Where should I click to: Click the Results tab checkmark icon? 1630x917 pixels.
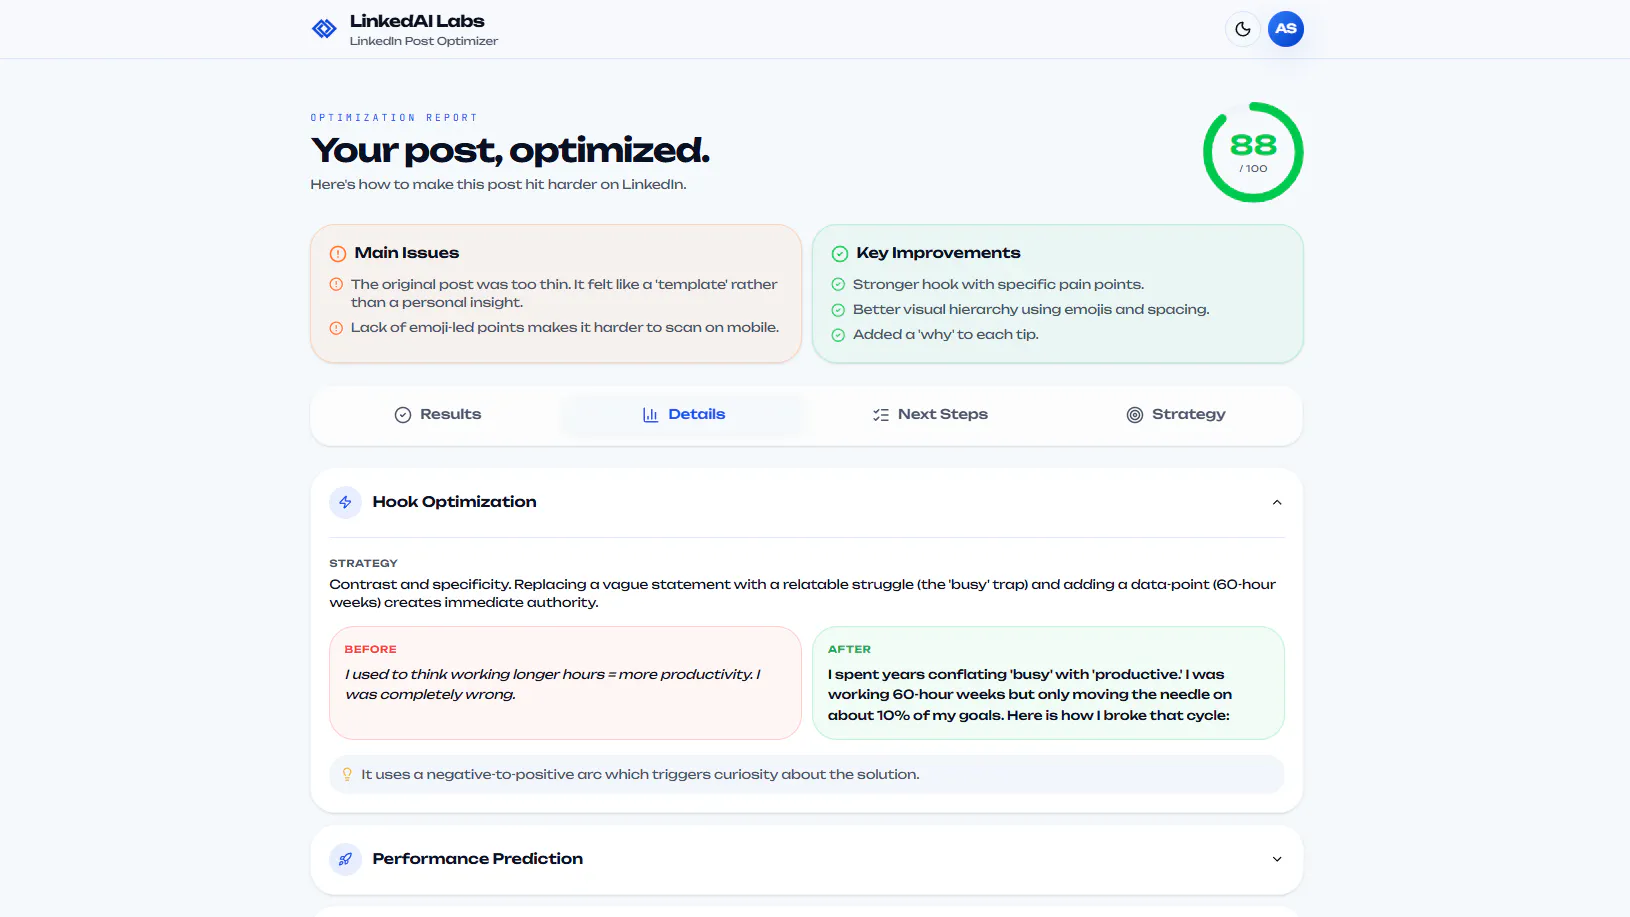pyautogui.click(x=403, y=415)
